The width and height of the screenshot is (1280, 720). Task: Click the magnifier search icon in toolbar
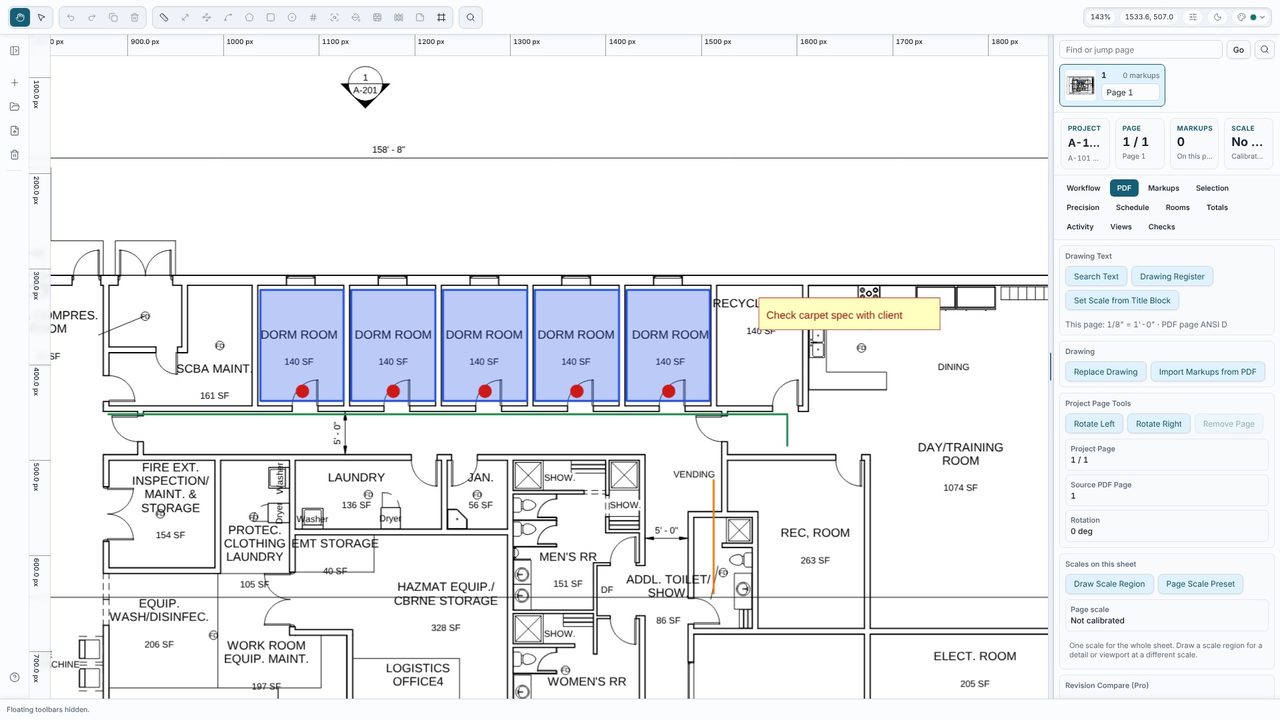470,17
